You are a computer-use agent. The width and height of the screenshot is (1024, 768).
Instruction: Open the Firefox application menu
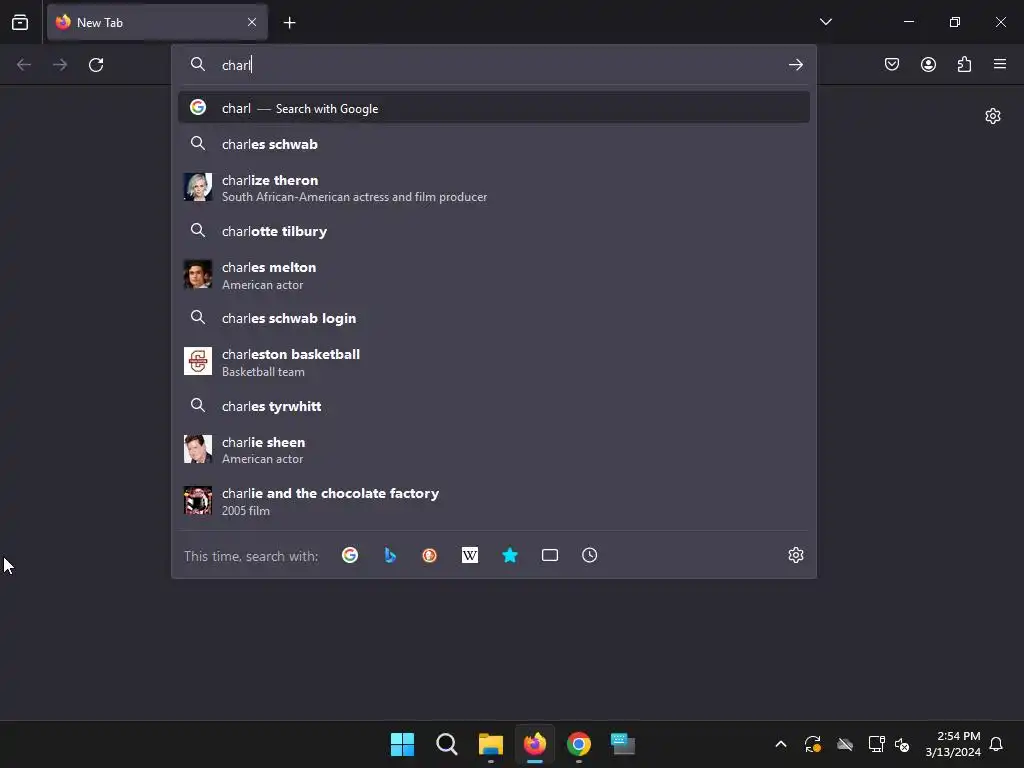coord(1000,64)
